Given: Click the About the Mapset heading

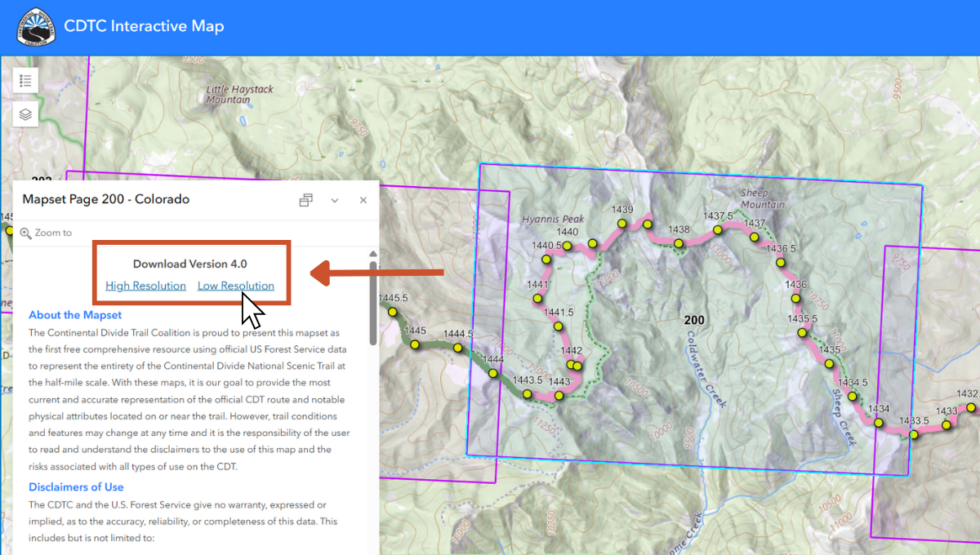Looking at the screenshot, I should coord(75,315).
